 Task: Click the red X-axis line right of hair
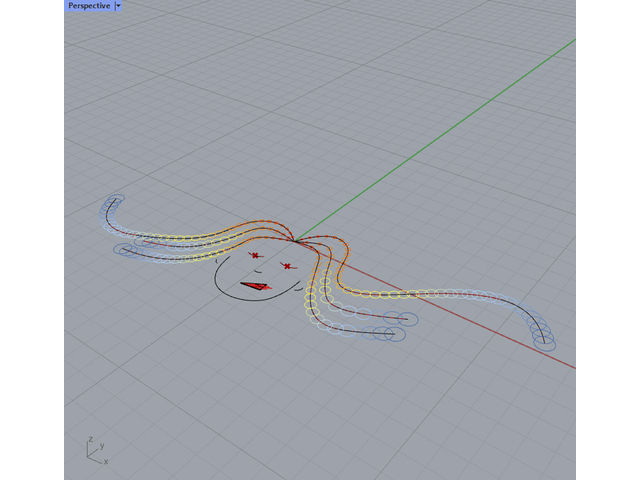pos(500,331)
